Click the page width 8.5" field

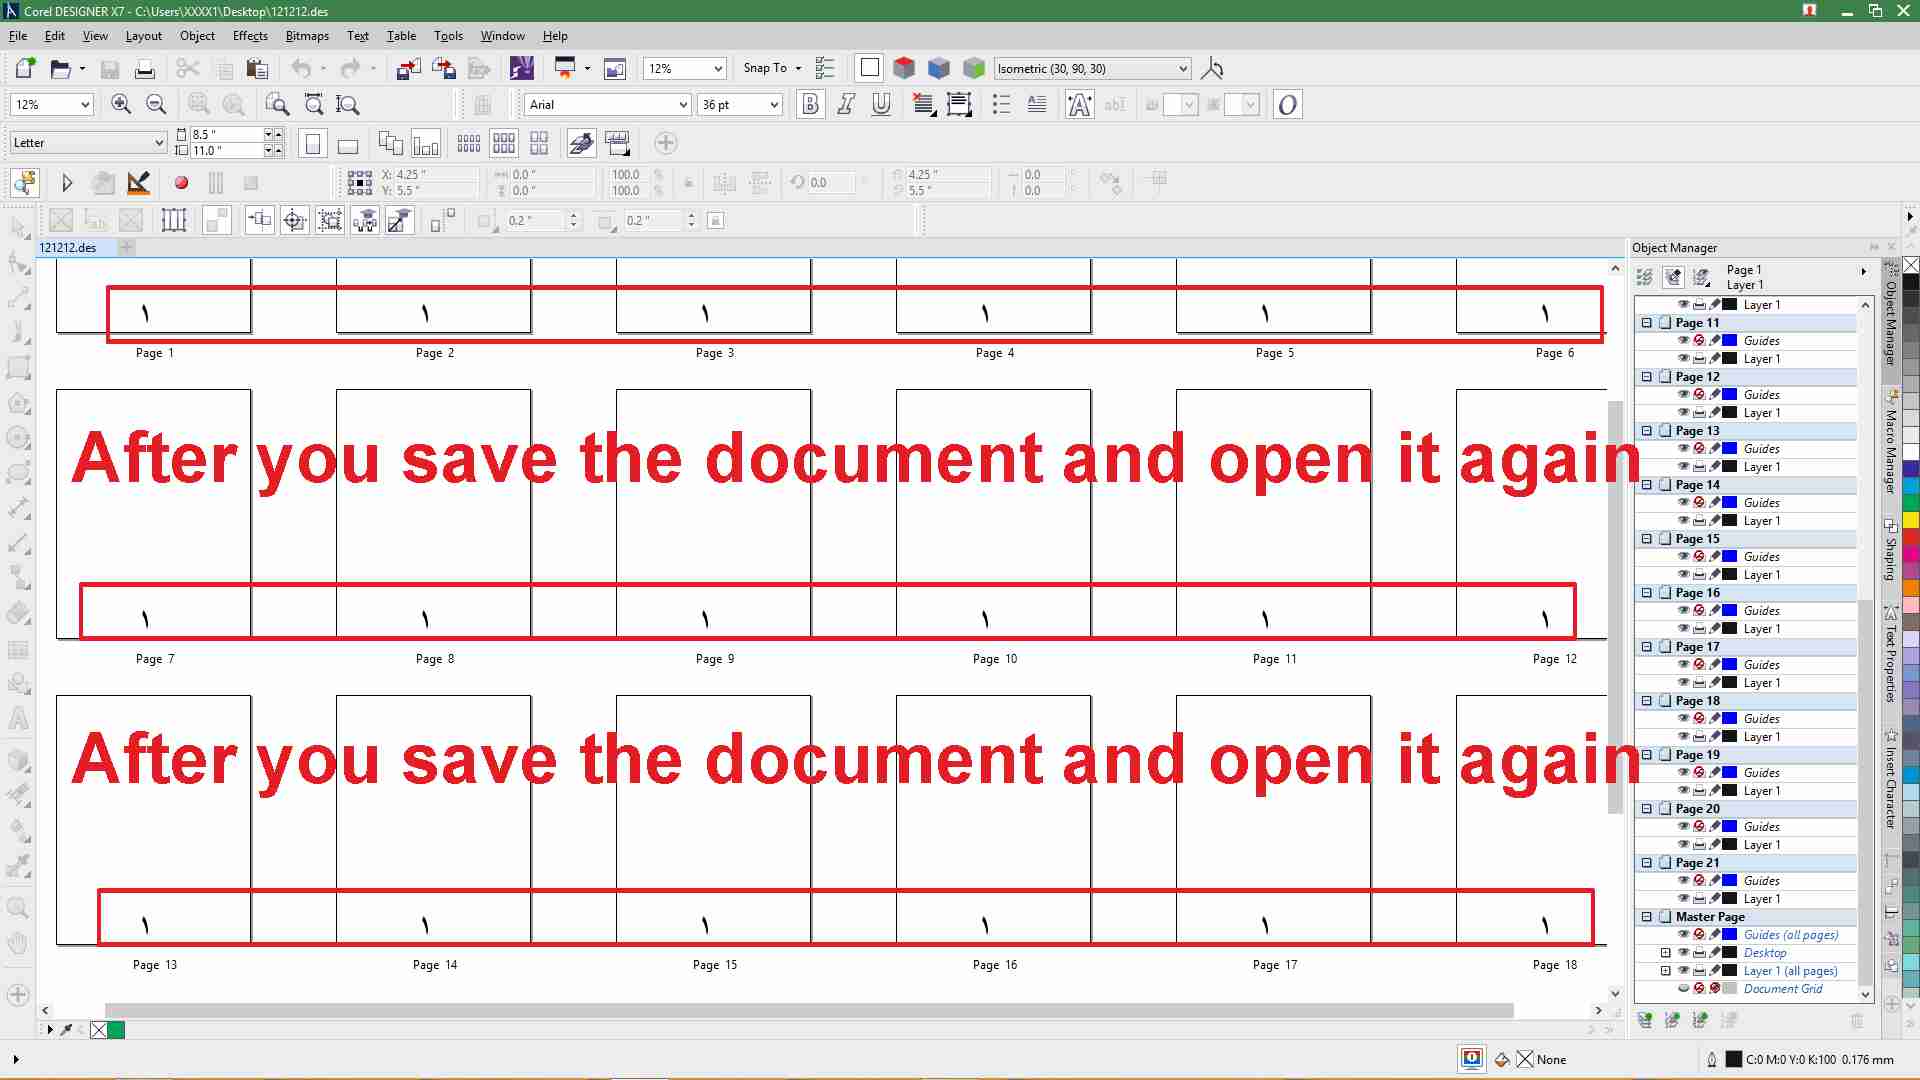[x=226, y=134]
